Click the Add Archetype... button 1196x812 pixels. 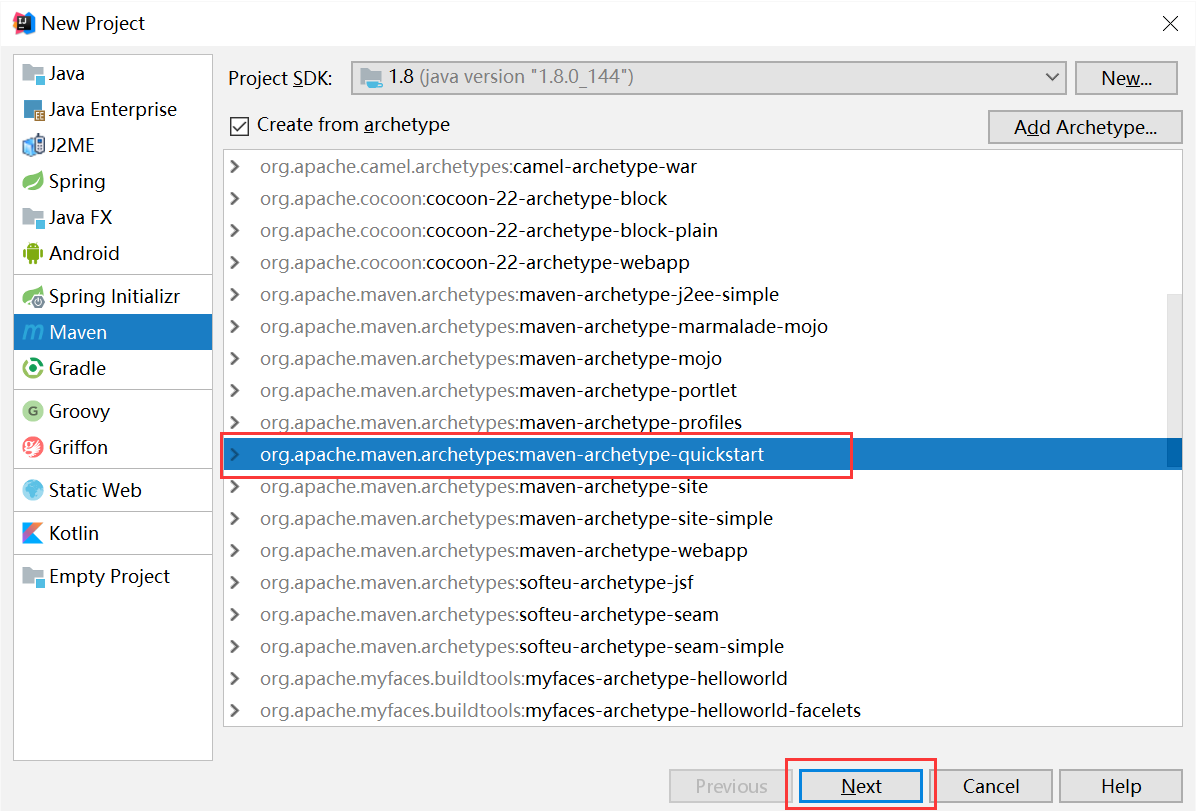coord(1085,127)
